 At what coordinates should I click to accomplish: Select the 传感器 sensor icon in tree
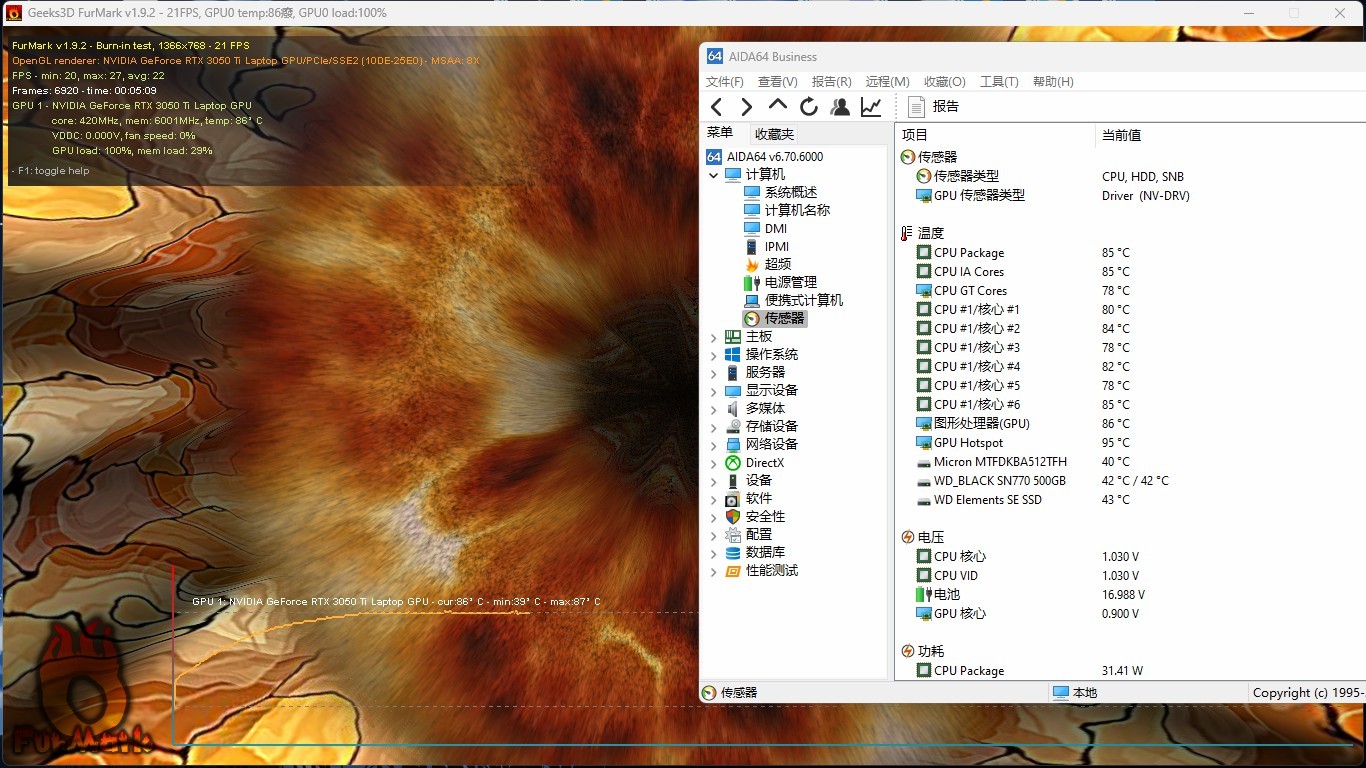pos(752,318)
